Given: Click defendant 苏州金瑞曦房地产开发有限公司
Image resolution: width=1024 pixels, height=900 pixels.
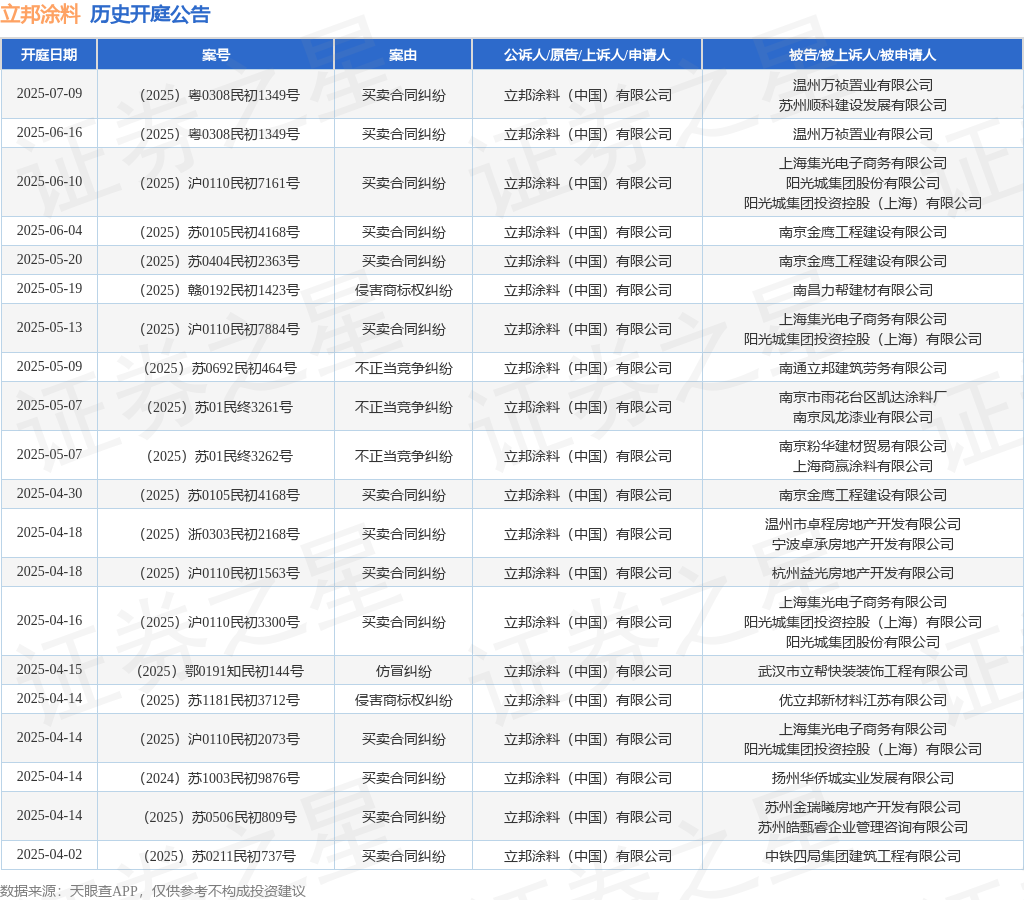Looking at the screenshot, I should click(x=863, y=807).
